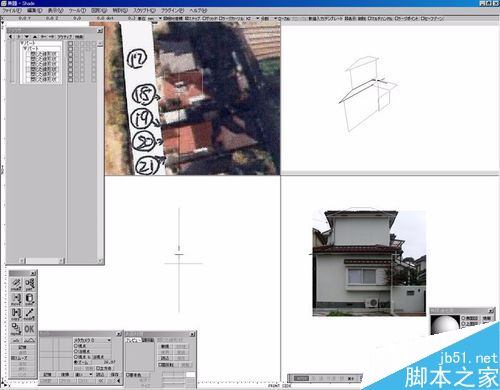The image size is (500, 390).
Task: Open the dropdown between 復帰 and 読込 buttons
Action: click(x=84, y=375)
